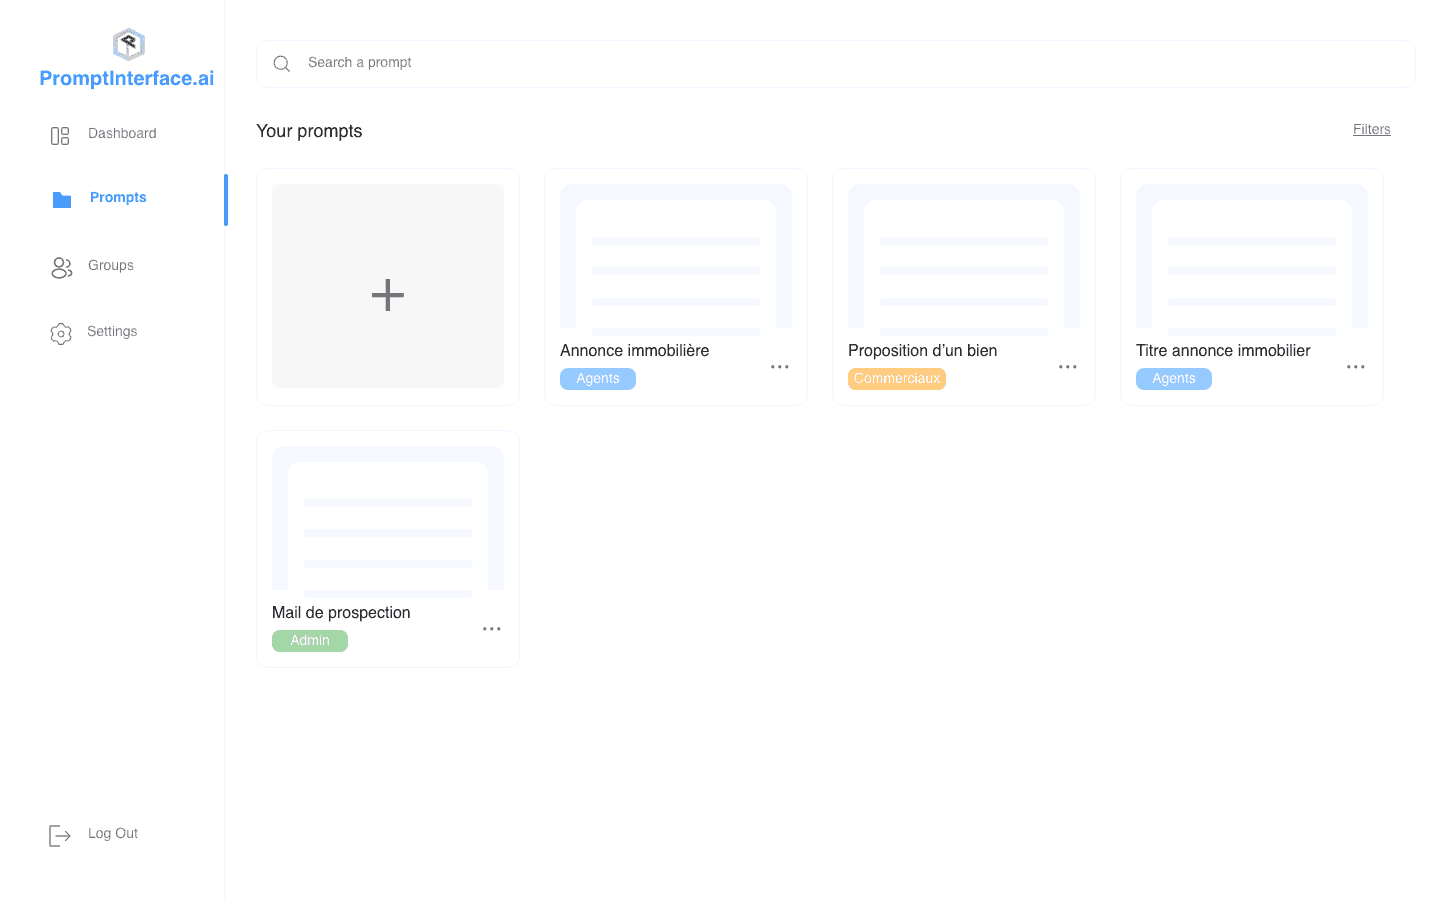Switch to the Groups tab in sidebar
The image size is (1440, 900).
[111, 265]
